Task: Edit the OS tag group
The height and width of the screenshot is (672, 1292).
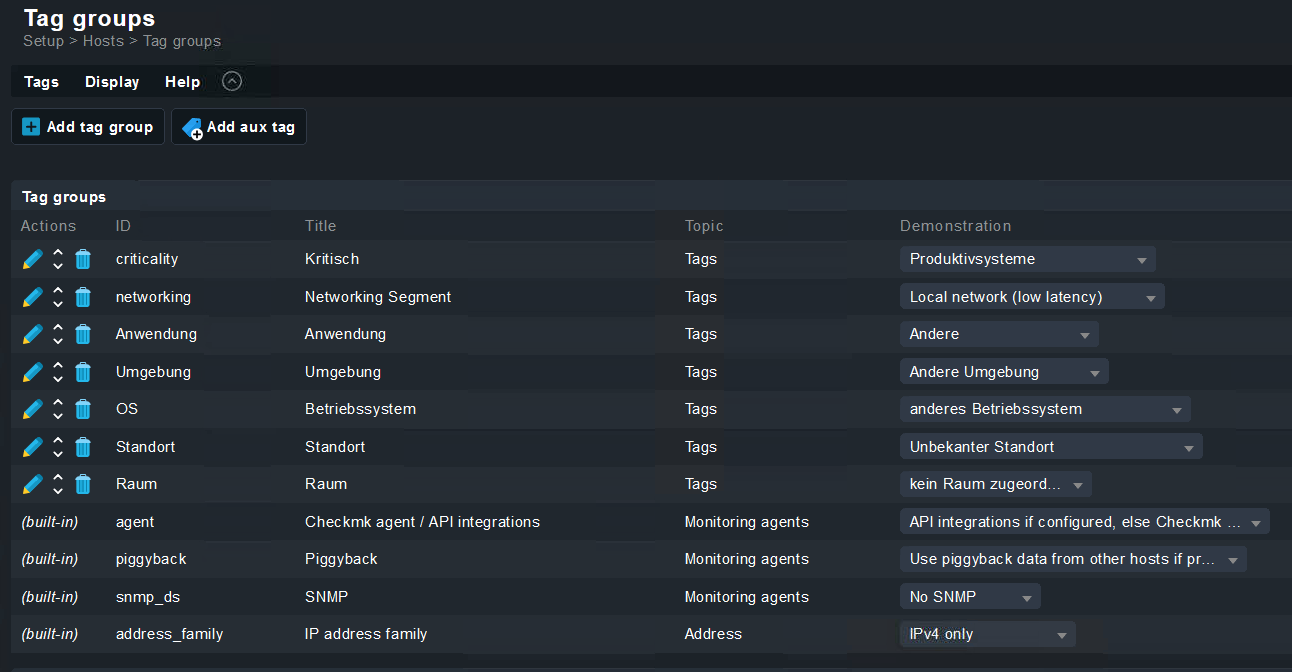Action: [x=32, y=409]
